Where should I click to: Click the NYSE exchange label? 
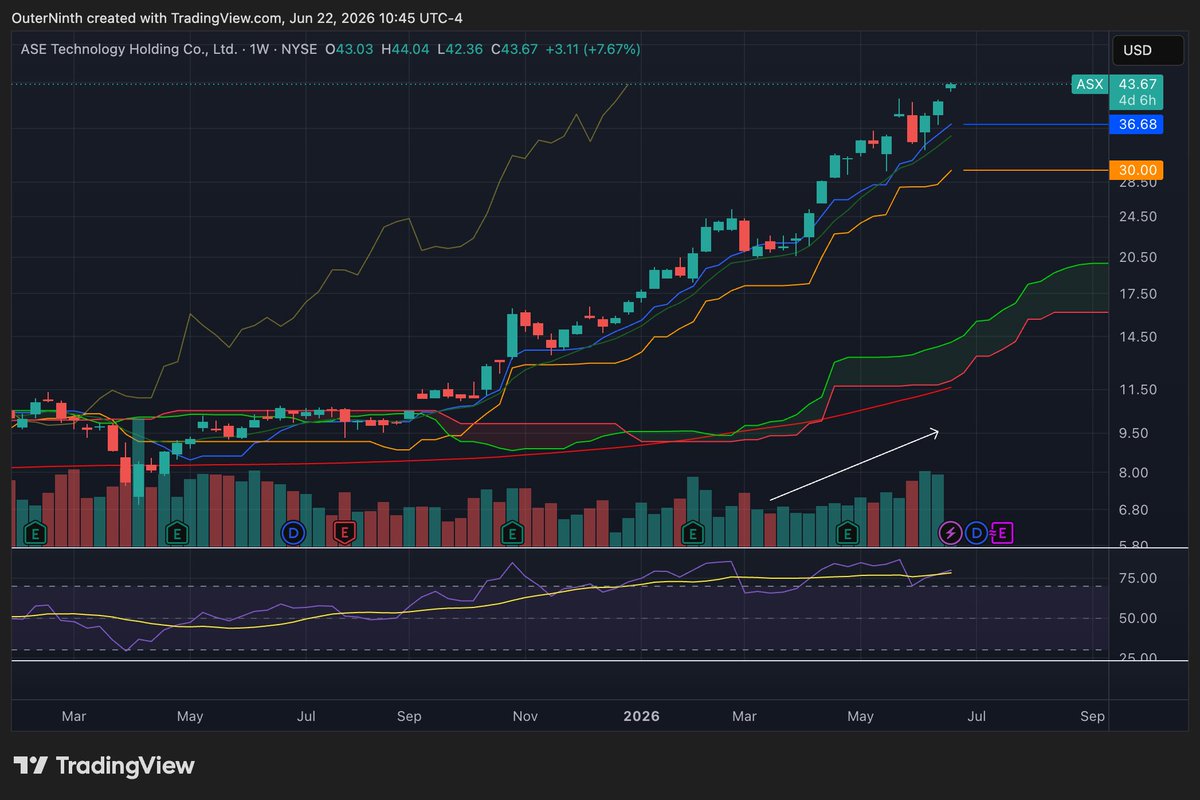[x=297, y=49]
